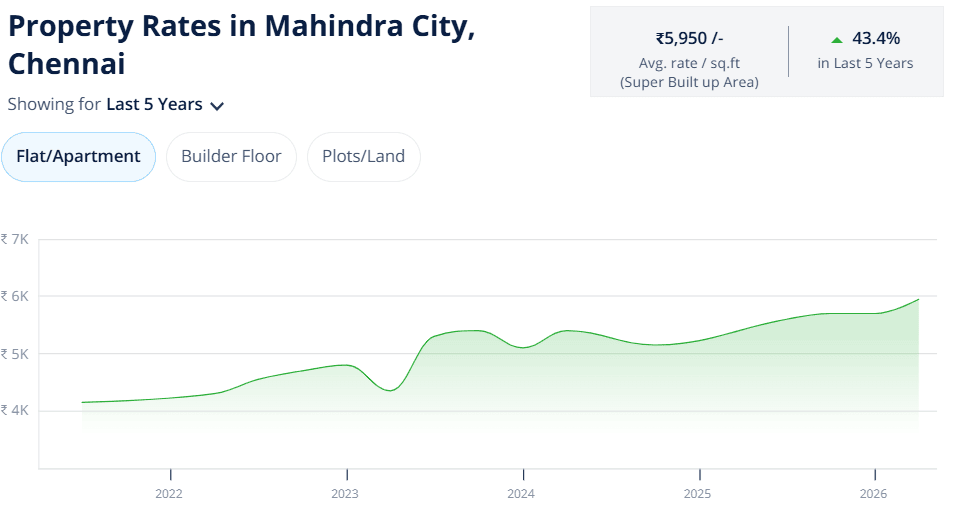Click the green up-arrow growth icon

coord(837,40)
